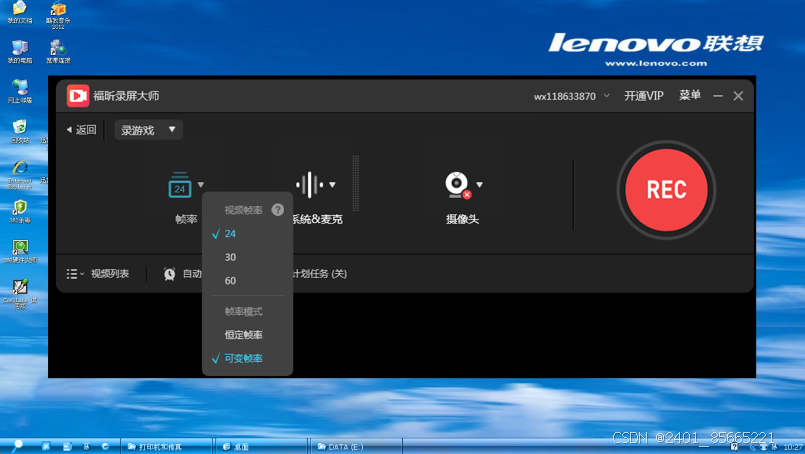Viewport: 805px width, 454px height.
Task: Click the DATA (E:) taskbar button
Action: click(356, 447)
